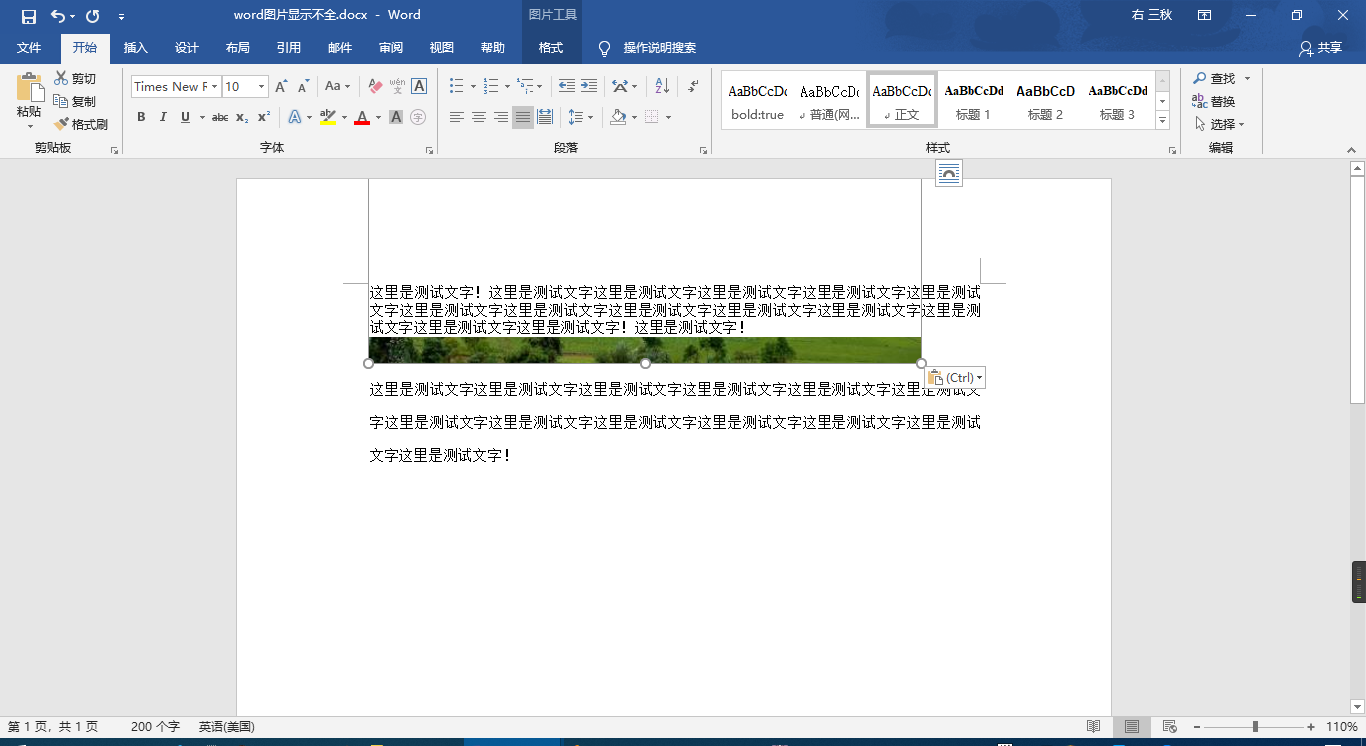This screenshot has height=746, width=1366.
Task: Open the 文件 (File) tab
Action: coord(29,48)
